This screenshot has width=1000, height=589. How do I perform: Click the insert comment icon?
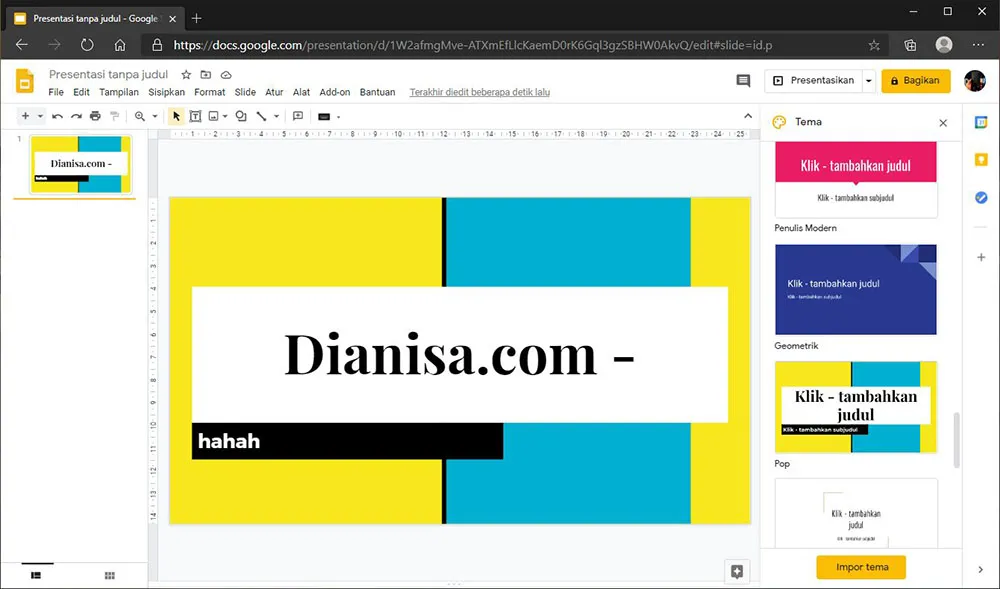pyautogui.click(x=298, y=117)
